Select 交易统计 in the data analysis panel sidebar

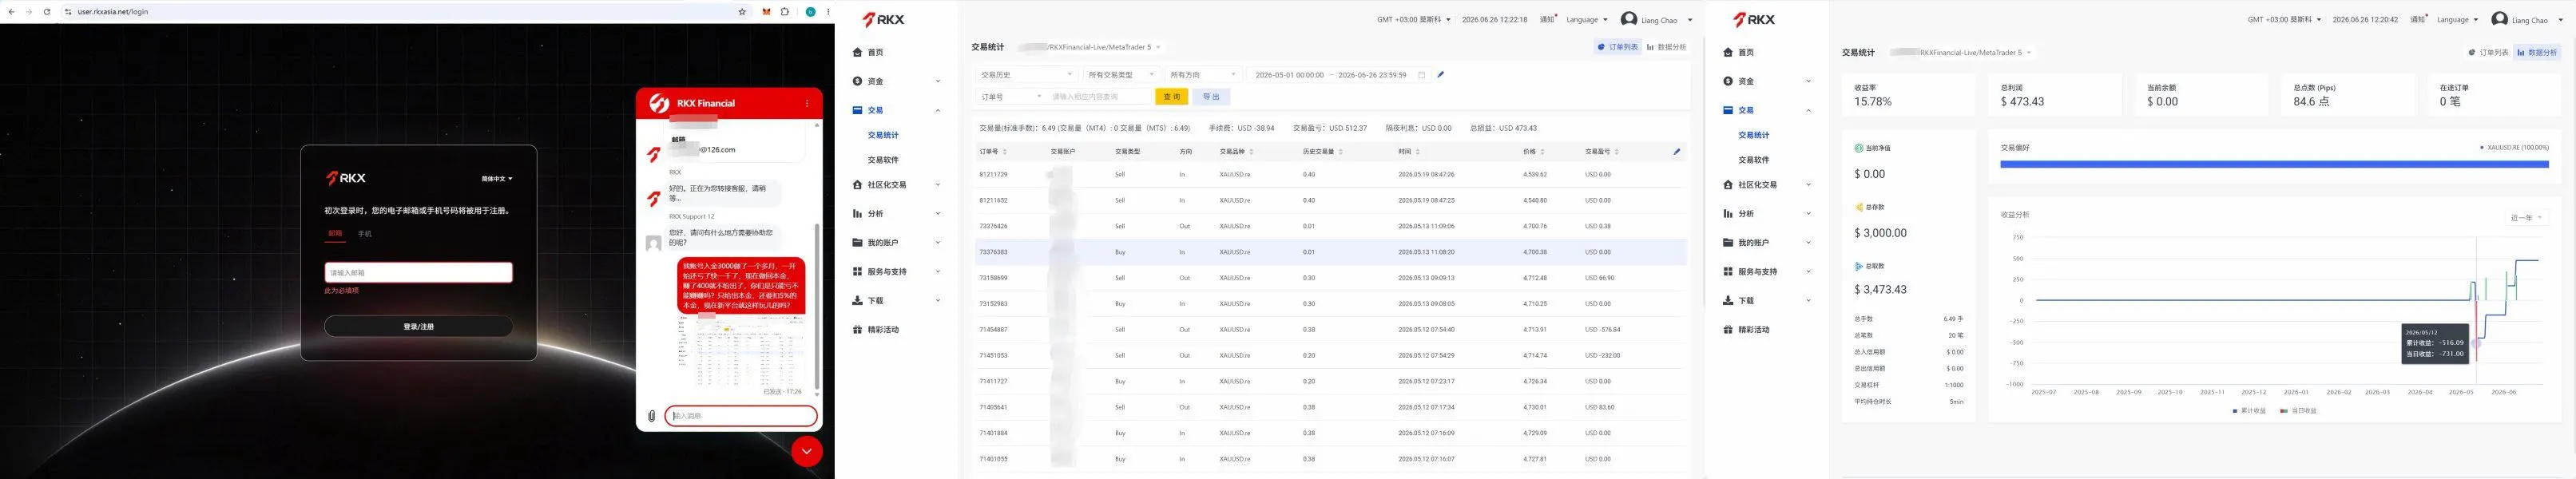[1753, 135]
